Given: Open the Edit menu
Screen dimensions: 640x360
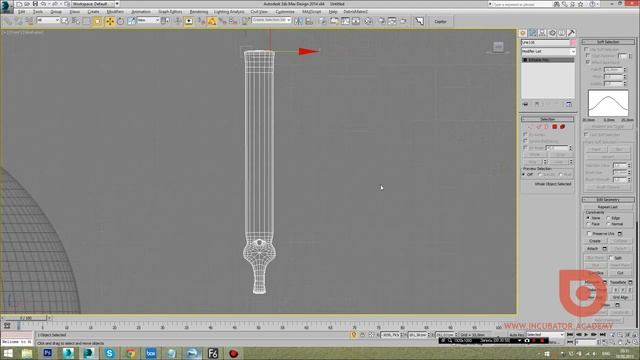Looking at the screenshot, I should pos(21,12).
